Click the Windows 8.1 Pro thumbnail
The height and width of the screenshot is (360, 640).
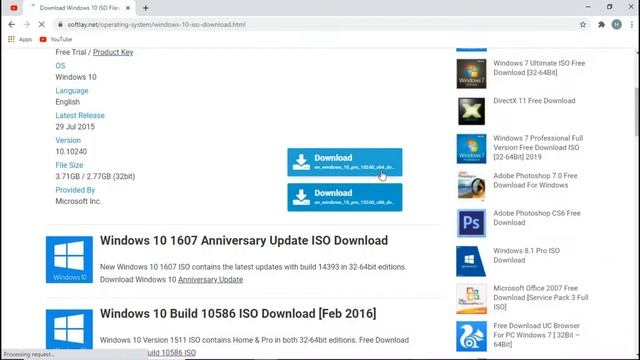pyautogui.click(x=471, y=261)
